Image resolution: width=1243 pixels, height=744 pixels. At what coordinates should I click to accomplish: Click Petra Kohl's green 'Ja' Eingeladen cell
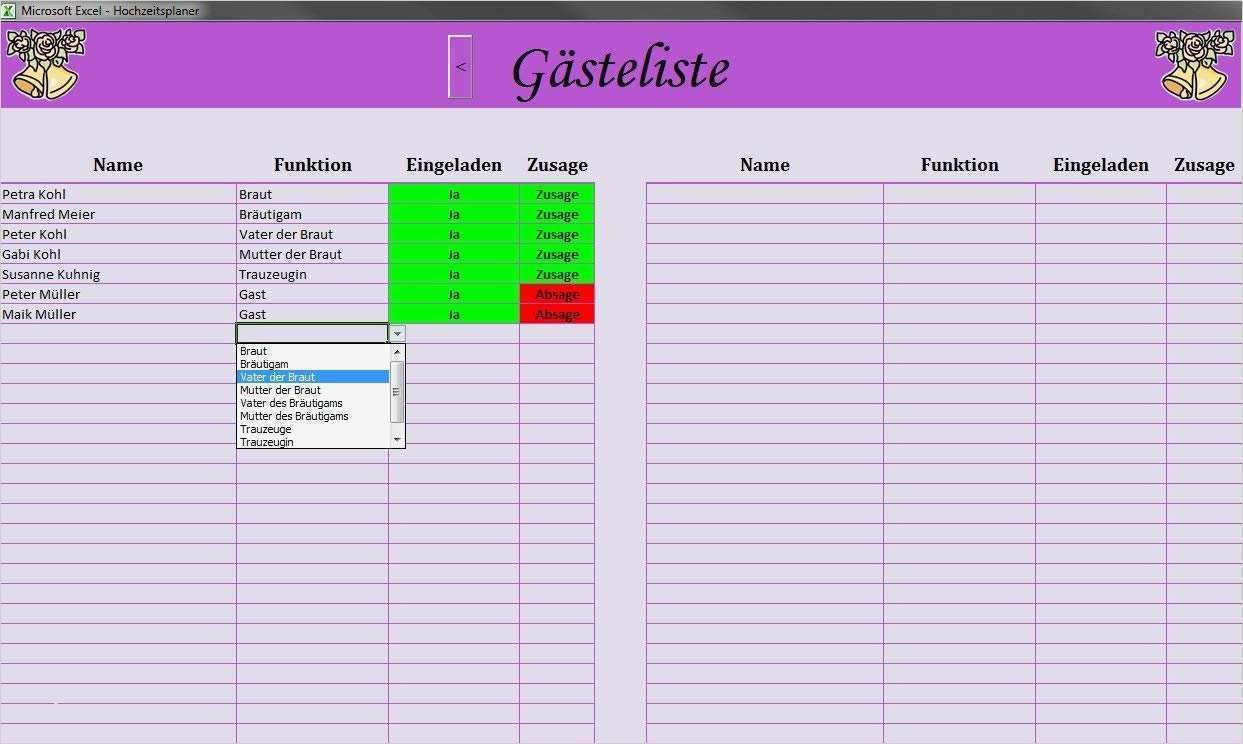pos(453,194)
